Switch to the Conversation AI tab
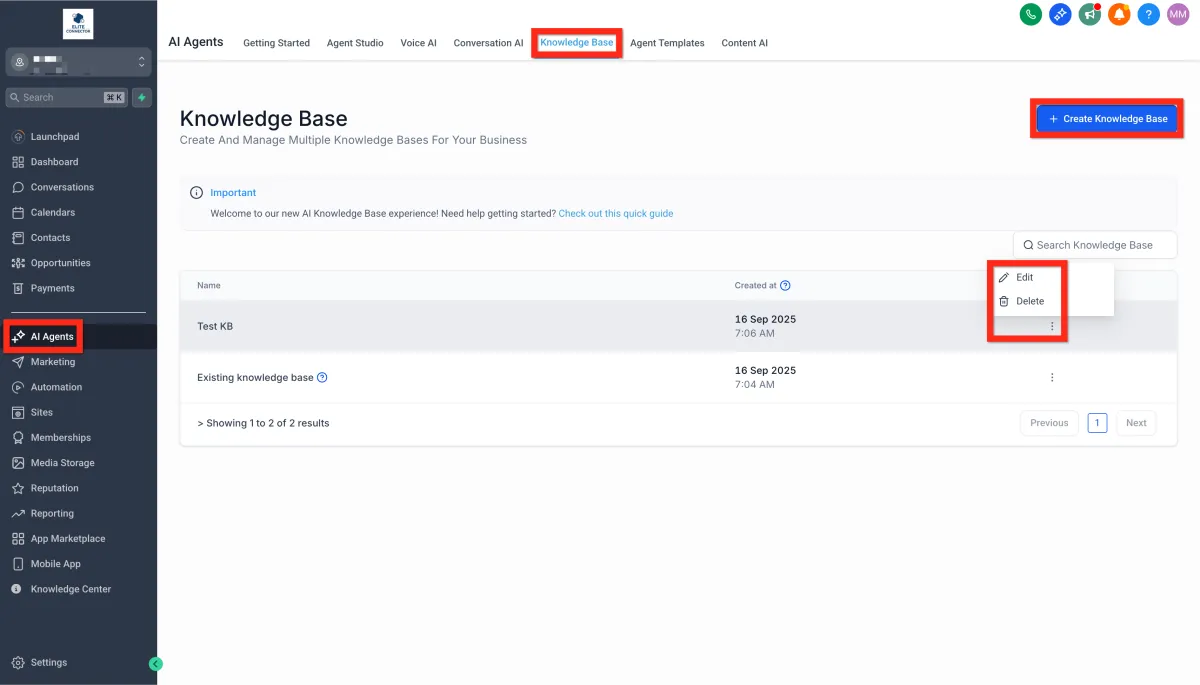Screen dimensions: 1200x685 pos(488,43)
